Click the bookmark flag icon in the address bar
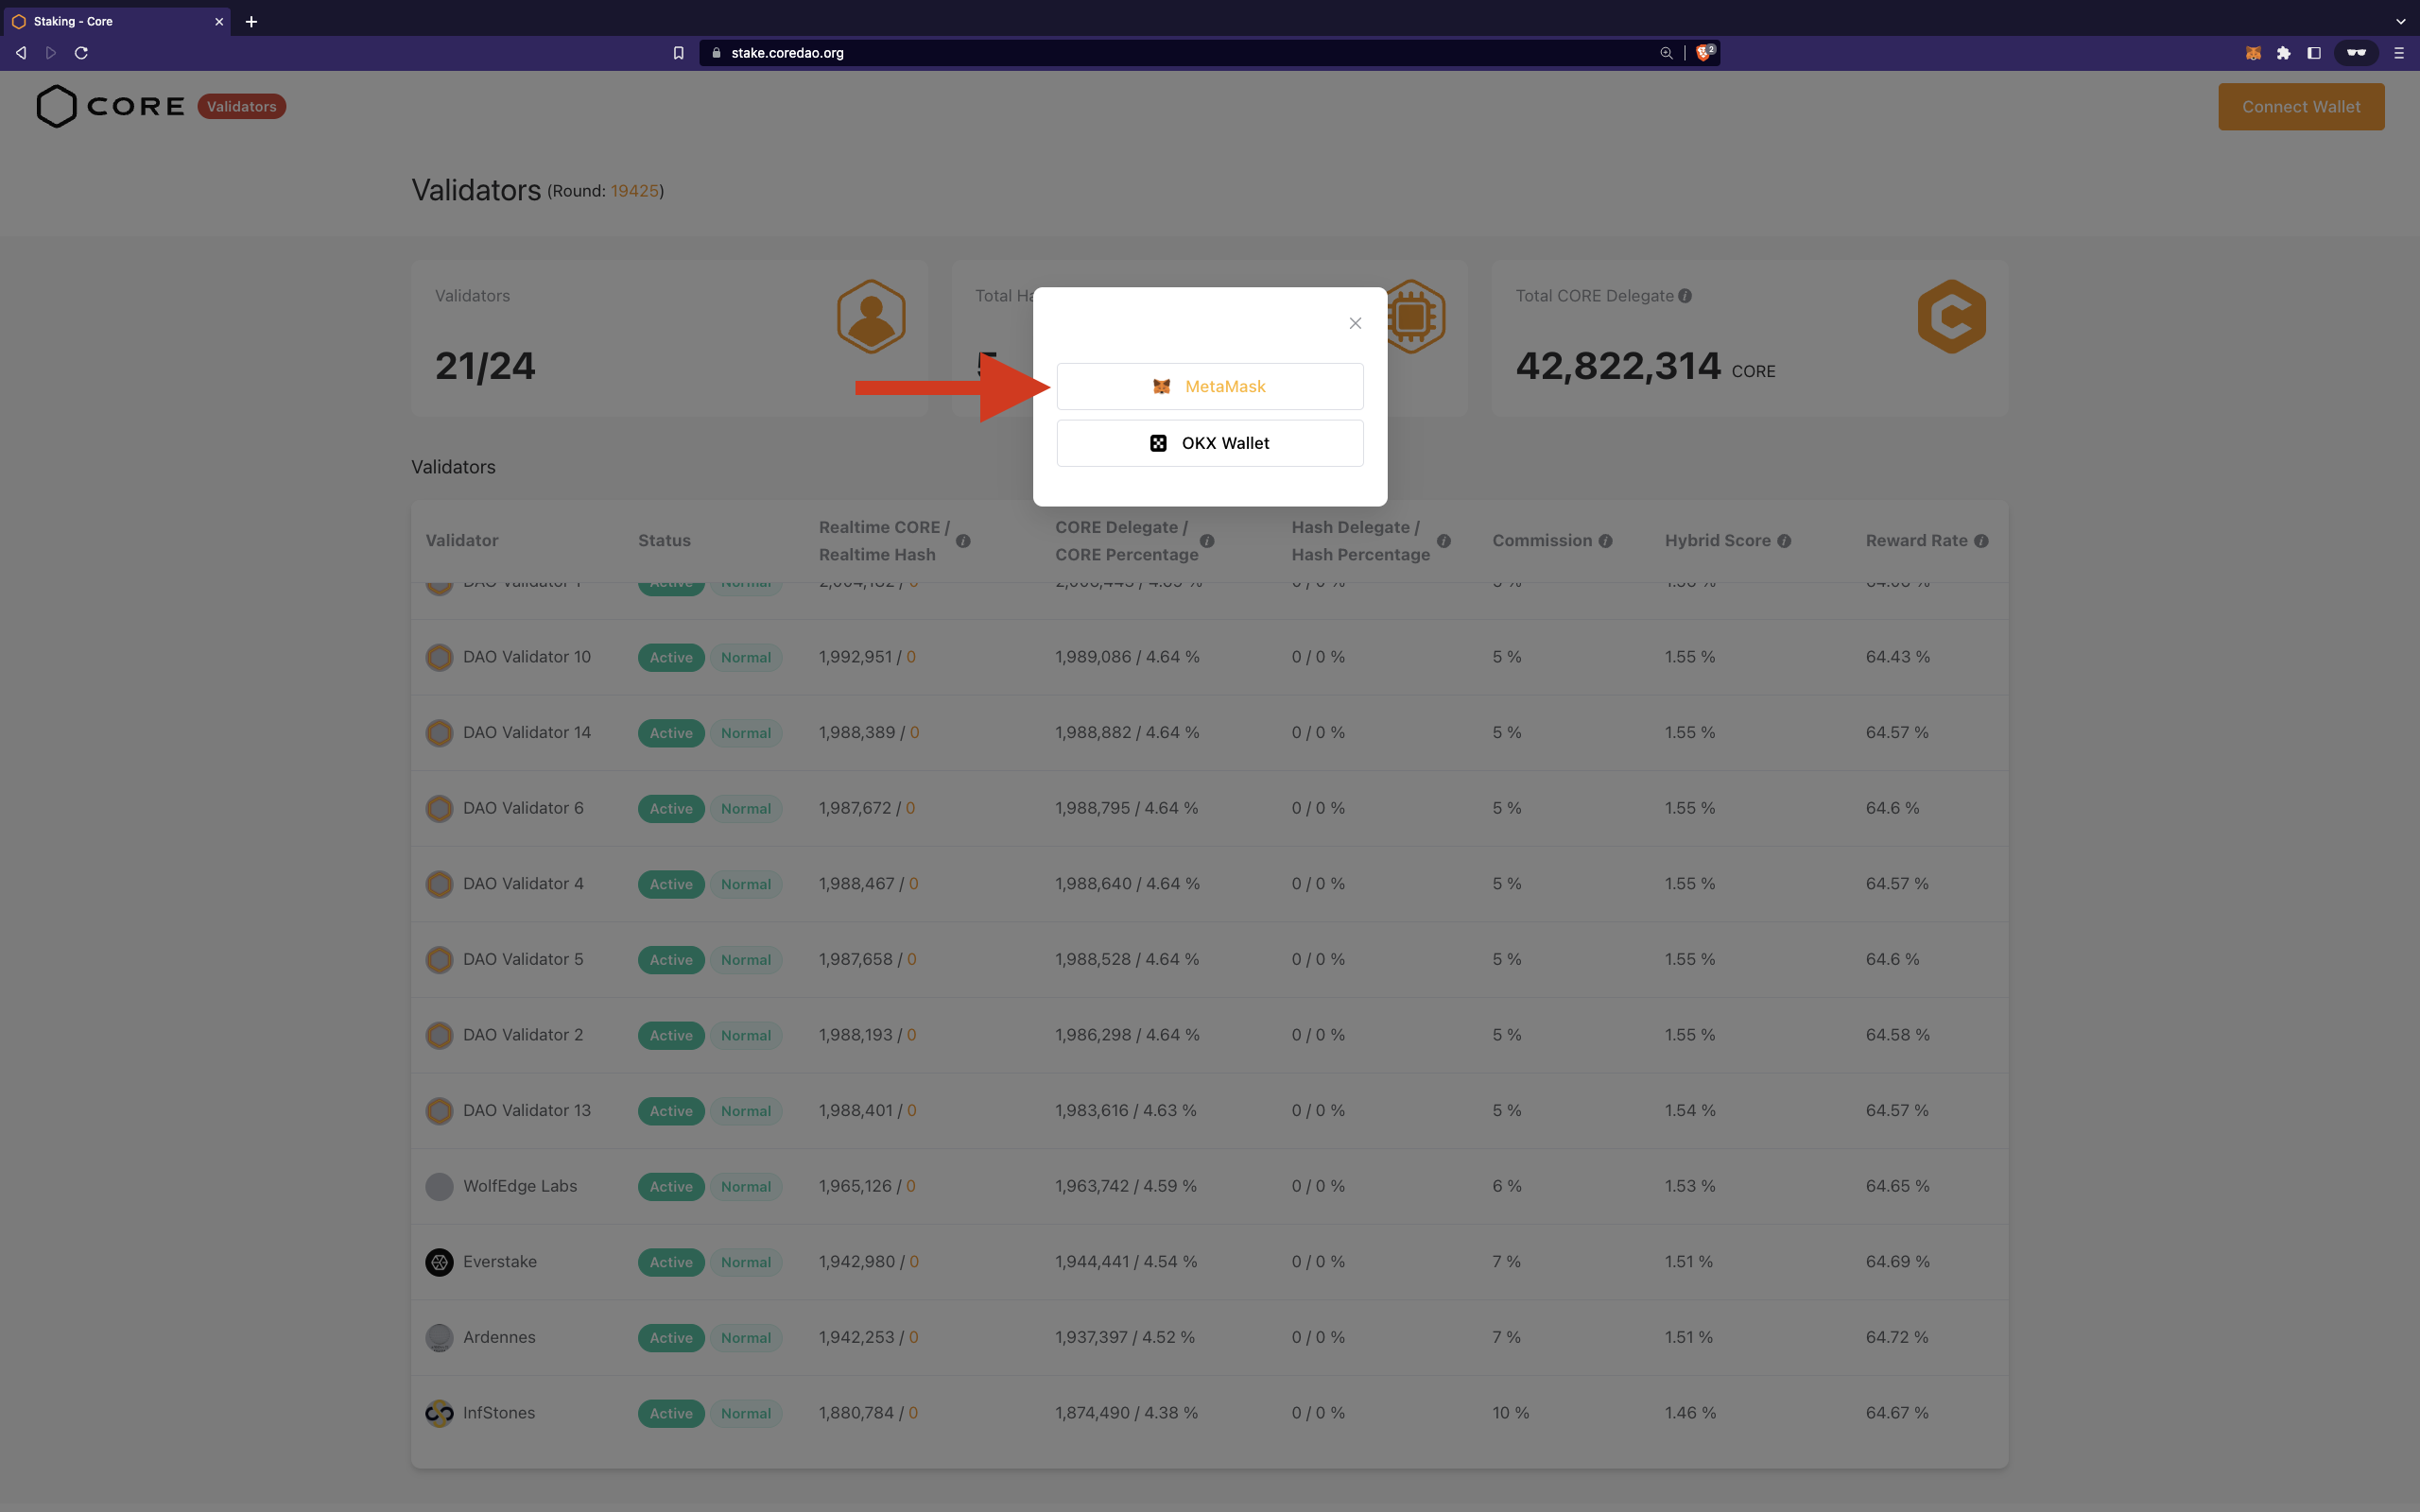The width and height of the screenshot is (2420, 1512). pos(678,53)
